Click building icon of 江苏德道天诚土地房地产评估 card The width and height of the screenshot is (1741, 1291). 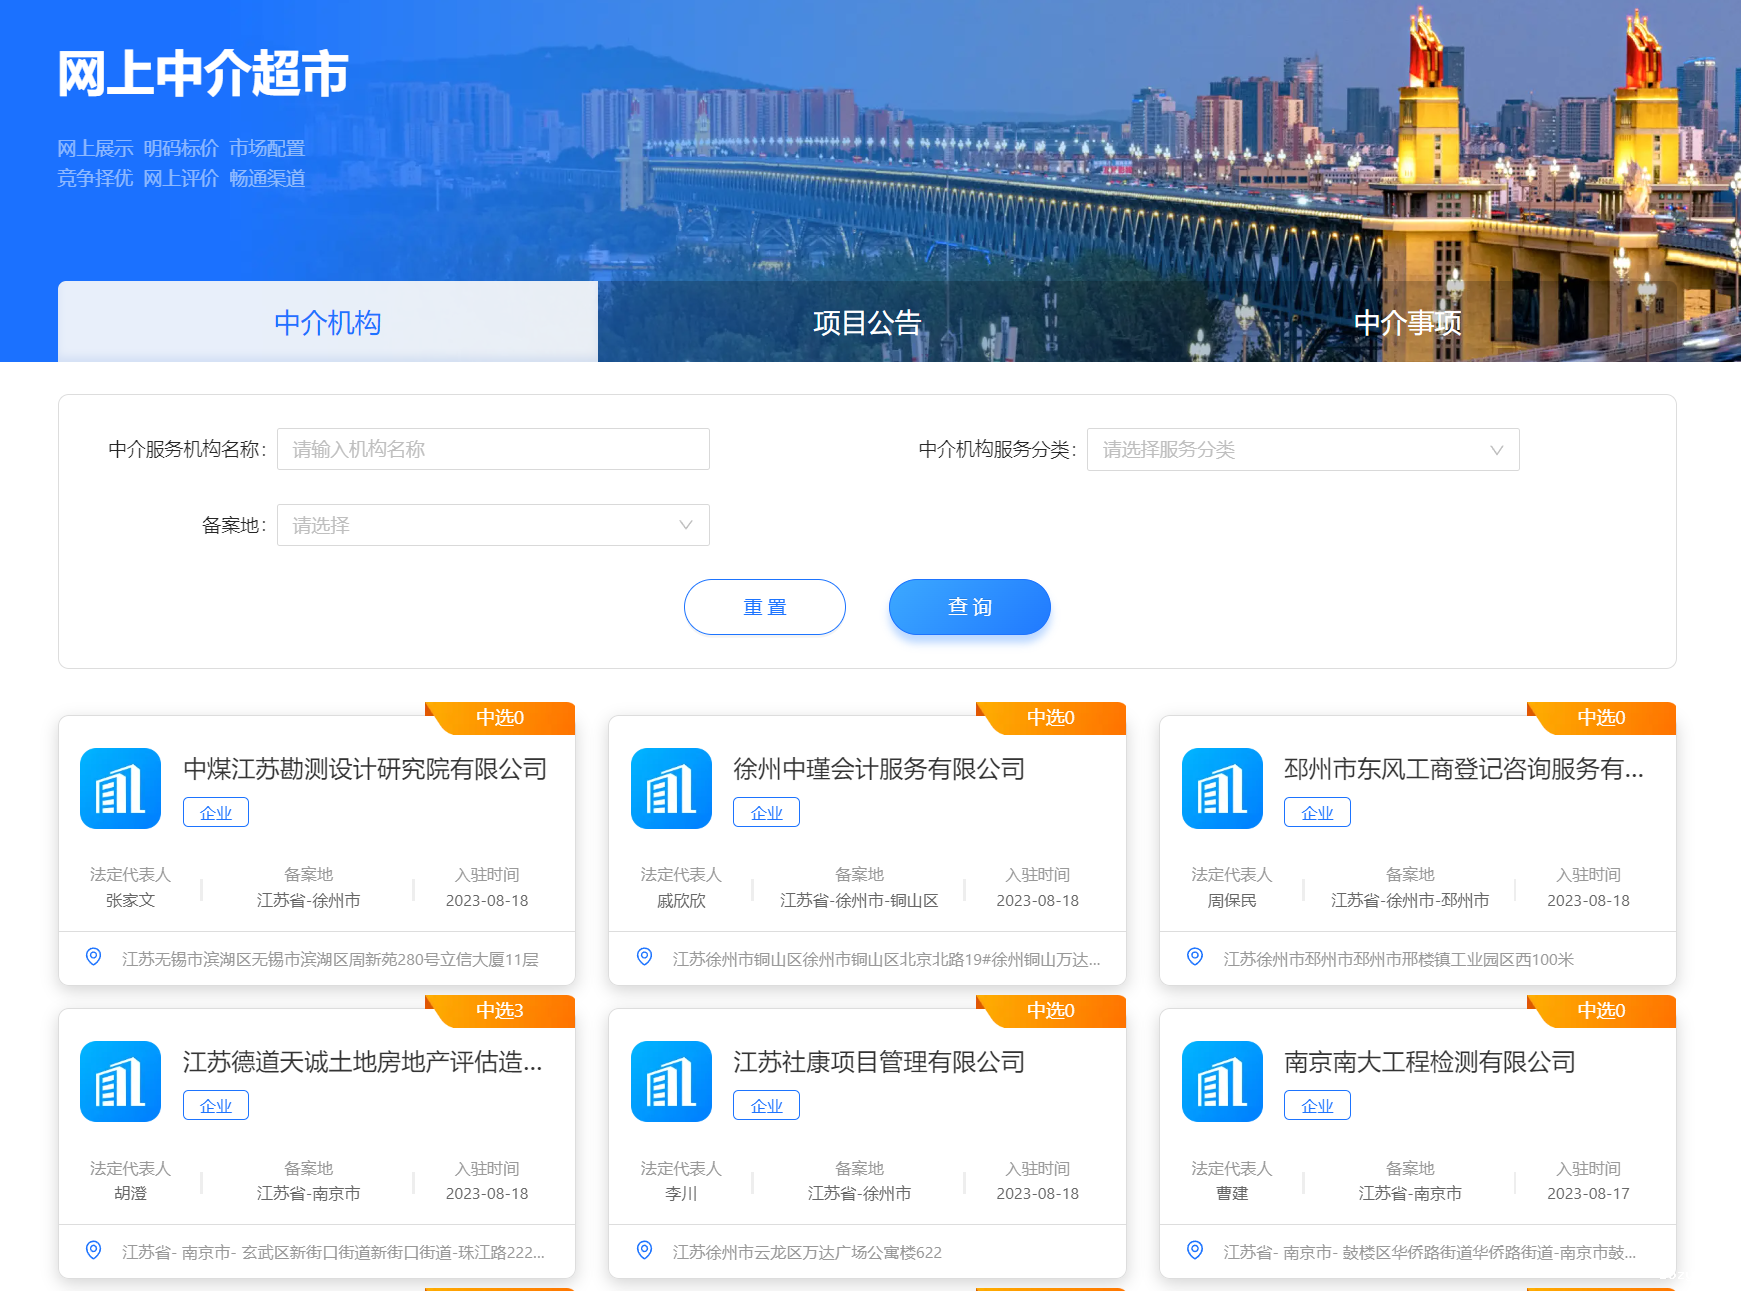(x=120, y=1081)
